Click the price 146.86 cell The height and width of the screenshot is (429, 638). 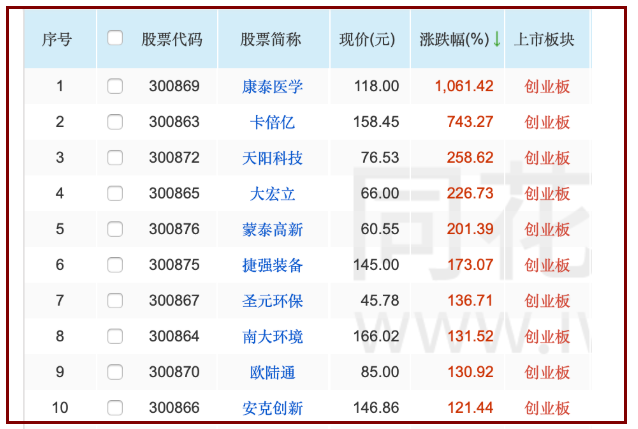pos(376,408)
